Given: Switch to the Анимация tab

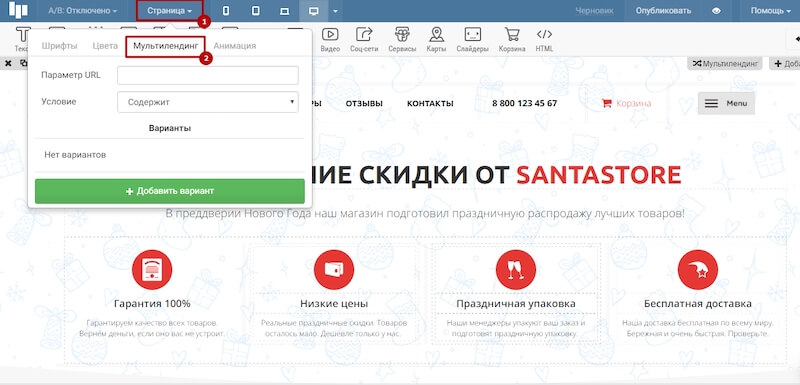Looking at the screenshot, I should click(x=235, y=46).
